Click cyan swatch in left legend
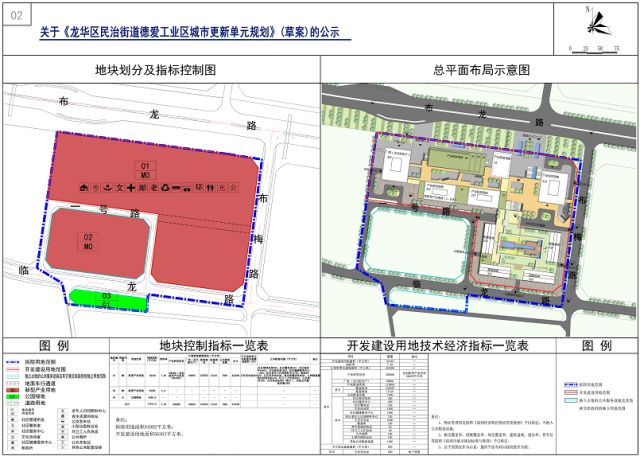This screenshot has height=456, width=640. (12, 376)
